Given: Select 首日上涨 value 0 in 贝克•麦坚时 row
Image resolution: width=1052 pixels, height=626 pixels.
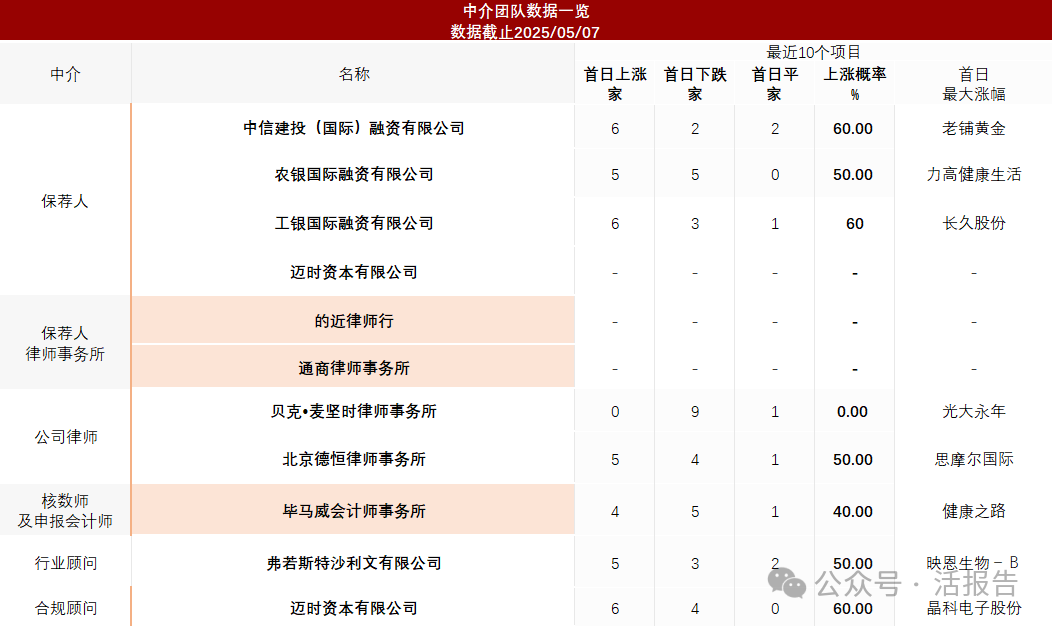Looking at the screenshot, I should pos(615,412).
